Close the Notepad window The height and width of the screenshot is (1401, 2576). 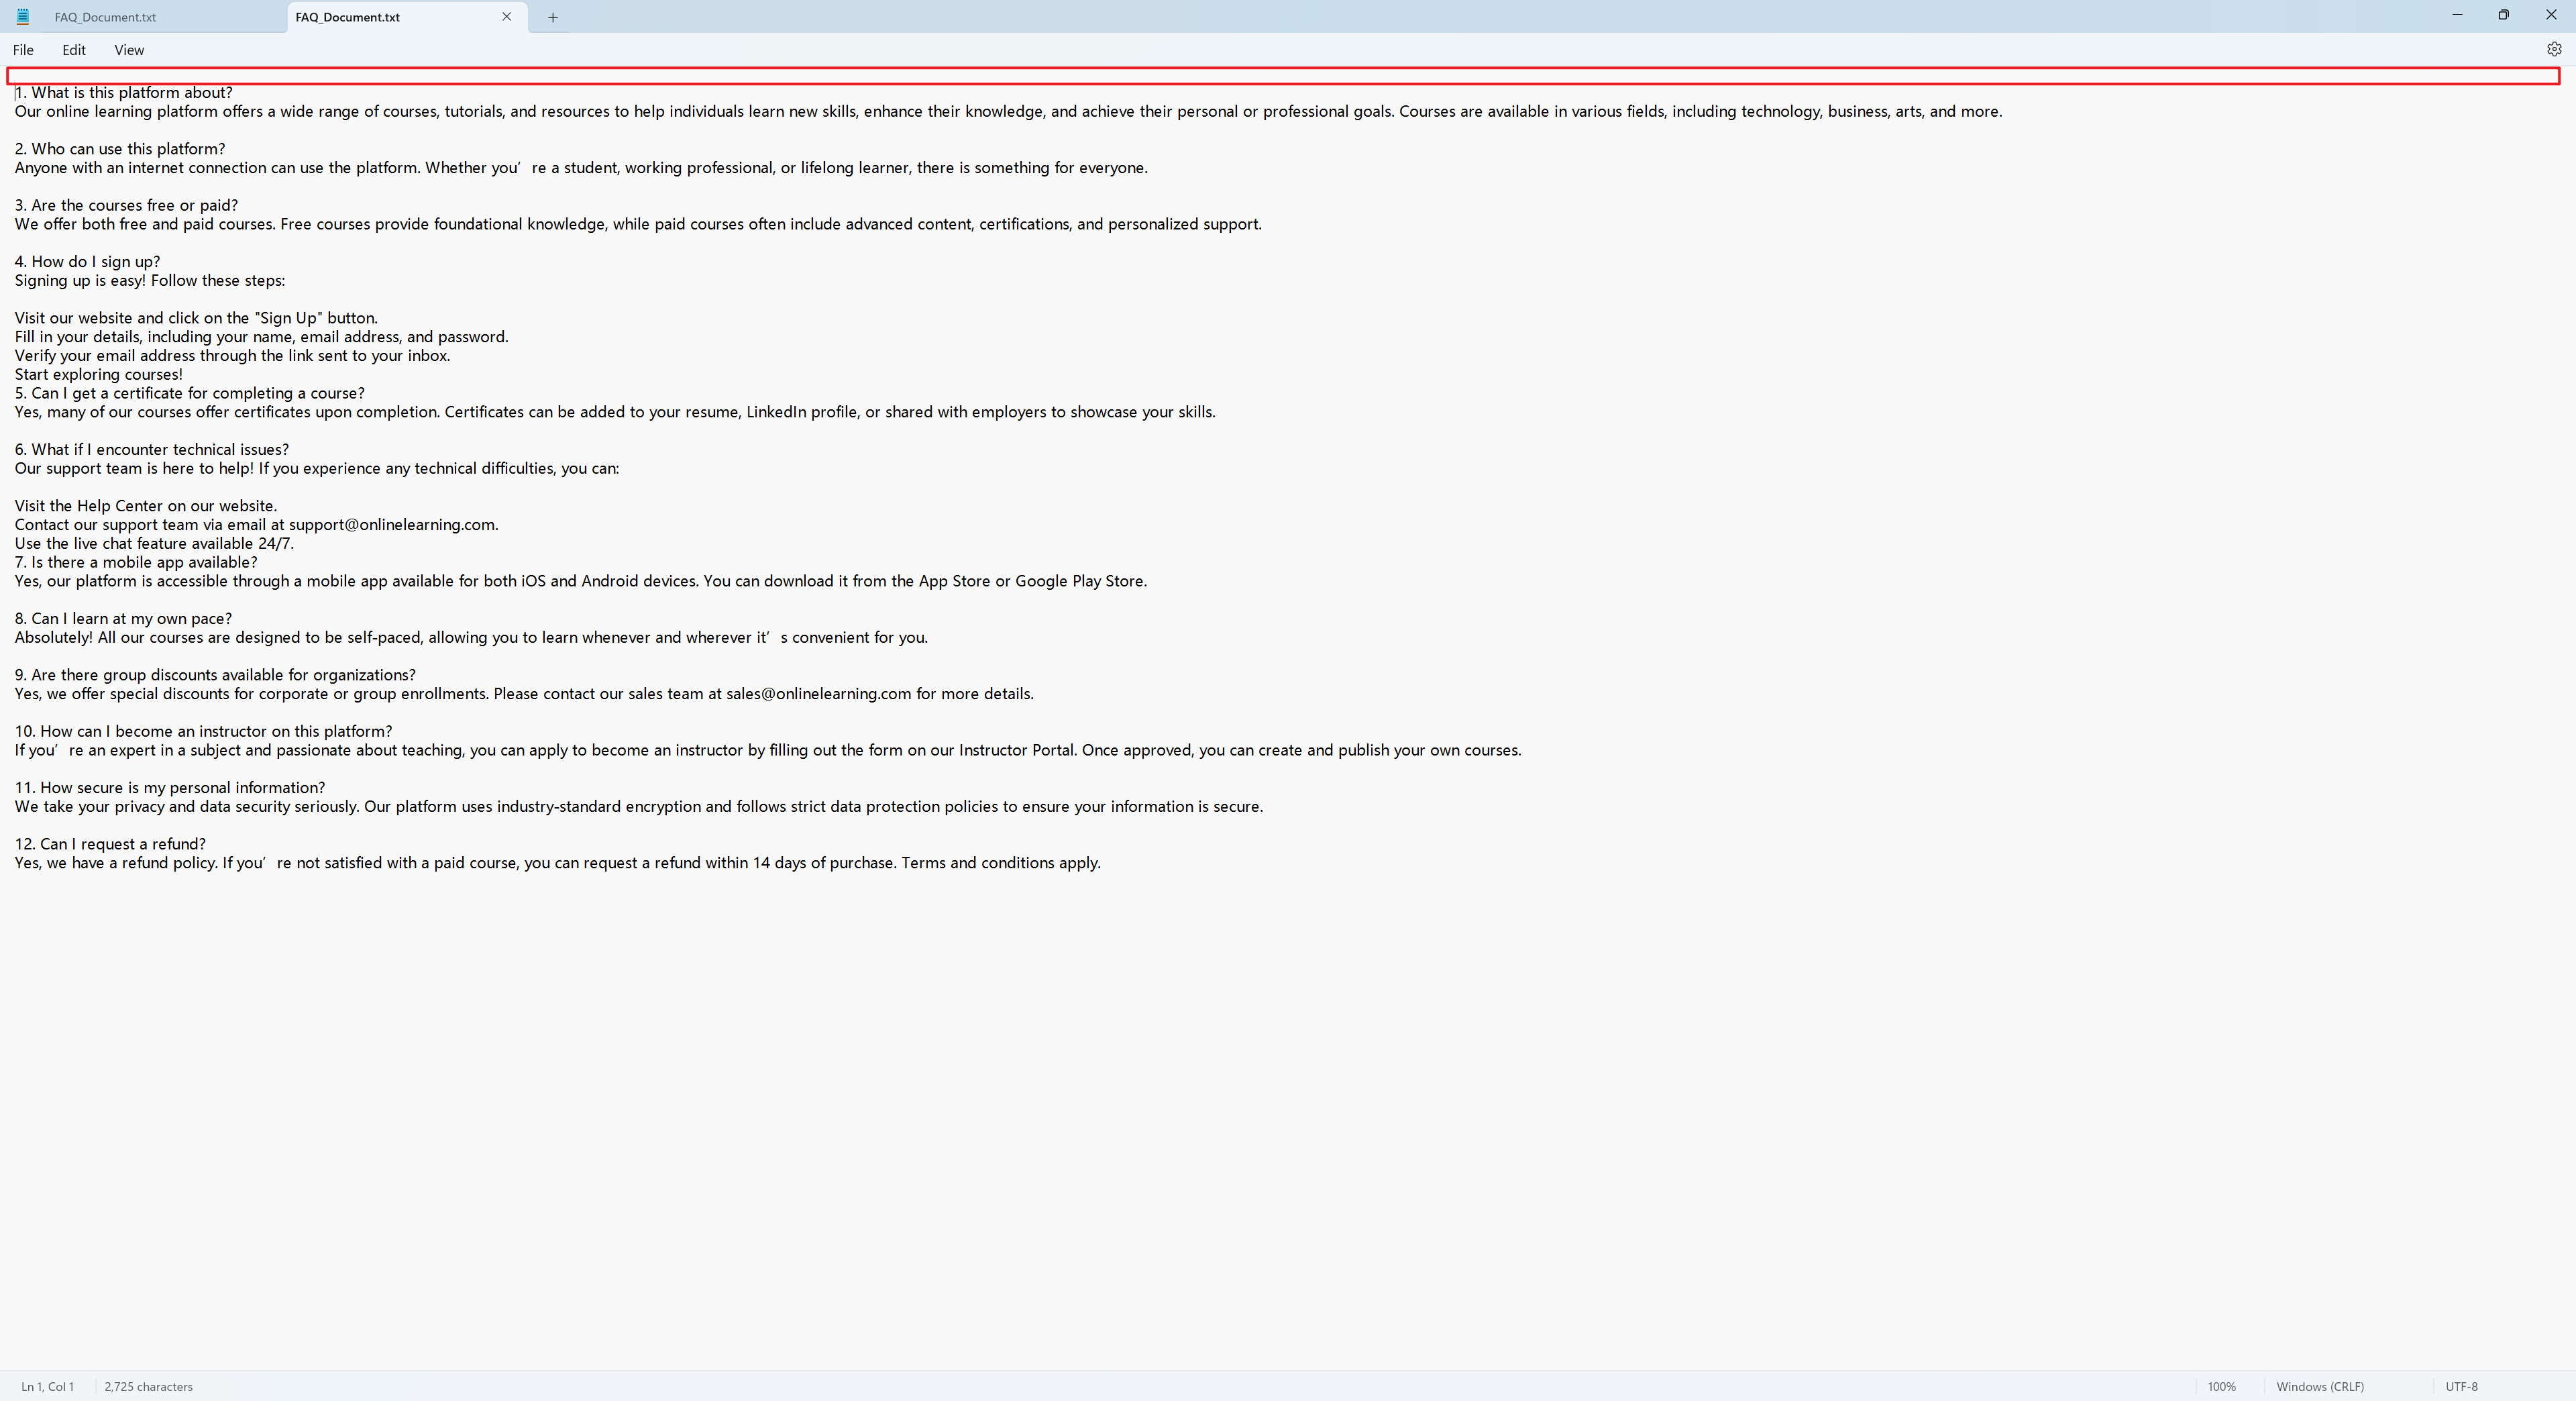(x=2550, y=15)
